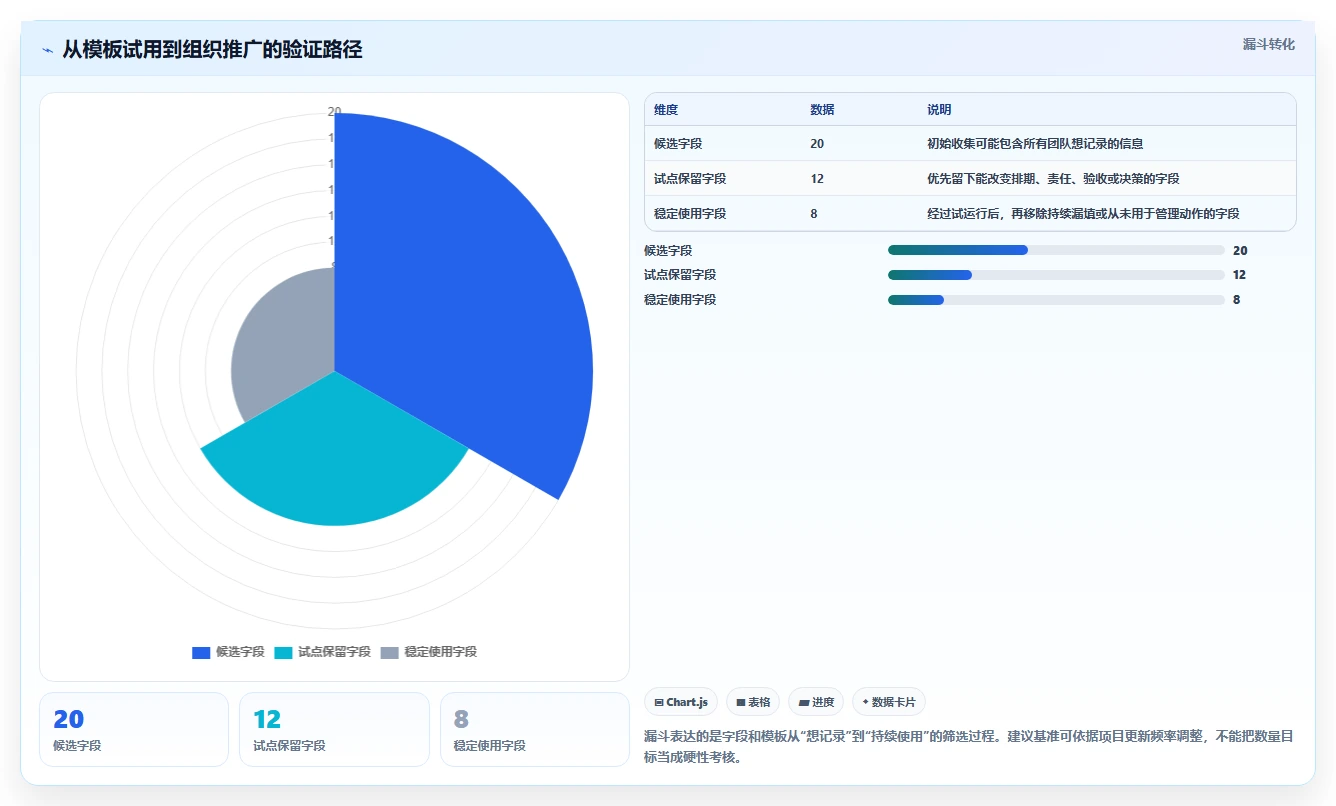Viewport: 1336px width, 806px height.
Task: Click the title 从模板试用到组织推广的验证路径
Action: pyautogui.click(x=212, y=50)
